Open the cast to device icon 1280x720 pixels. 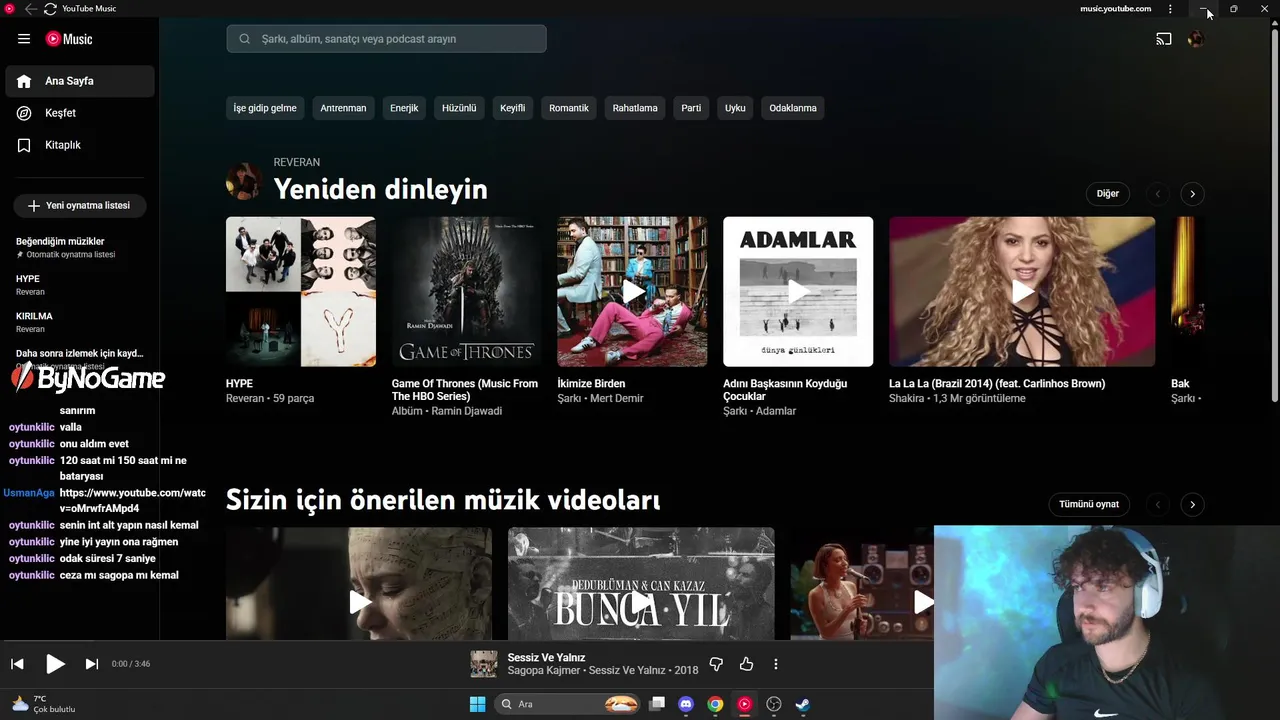[1164, 39]
